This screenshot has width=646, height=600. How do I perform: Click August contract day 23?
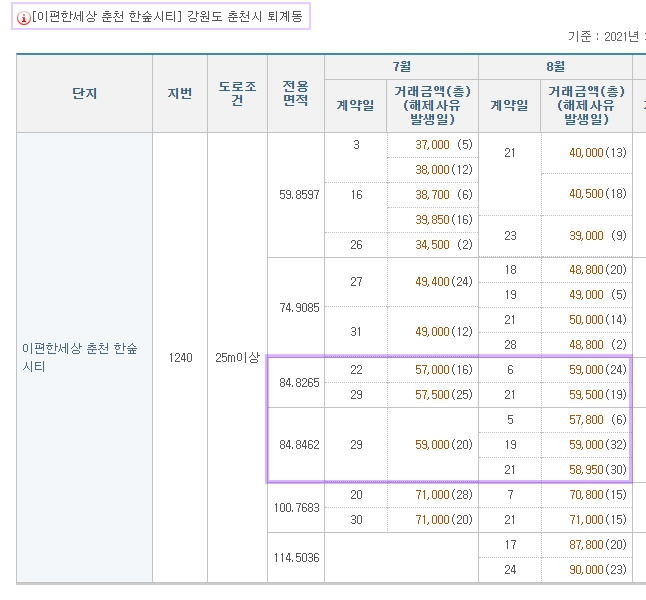click(510, 236)
